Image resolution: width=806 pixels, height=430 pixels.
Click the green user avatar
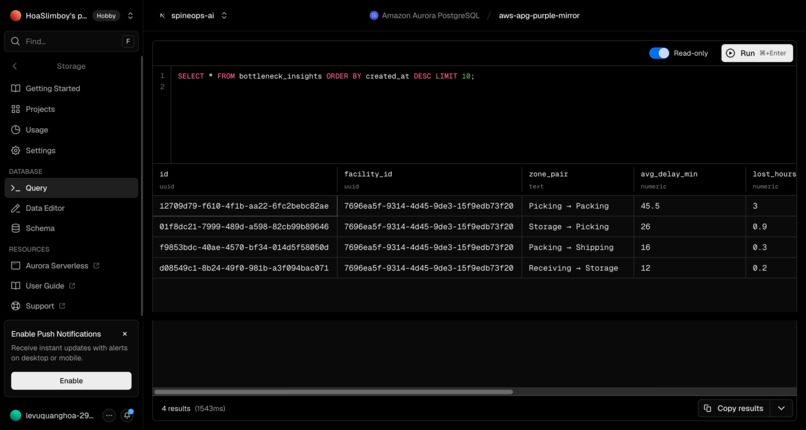pos(15,416)
